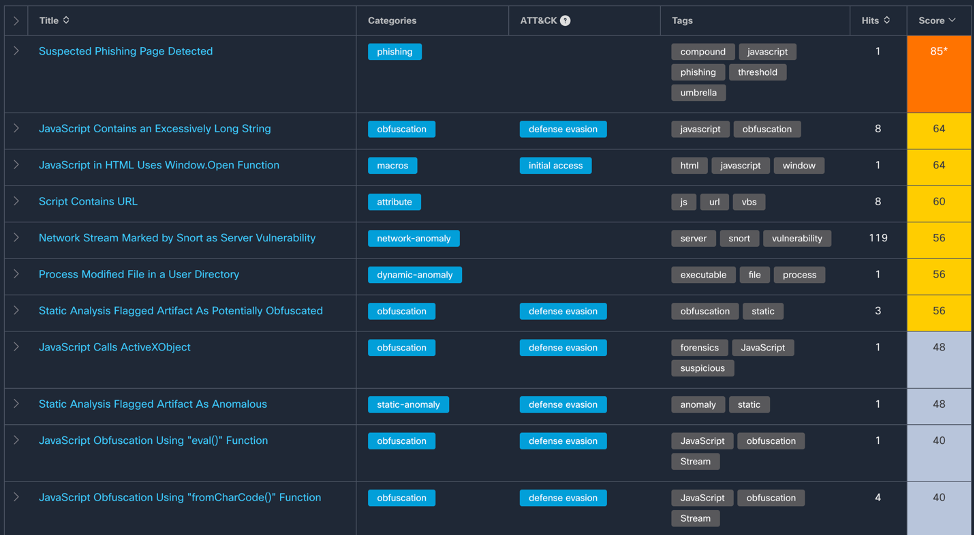Click the umbrella tag
This screenshot has height=535, width=974.
coord(699,93)
